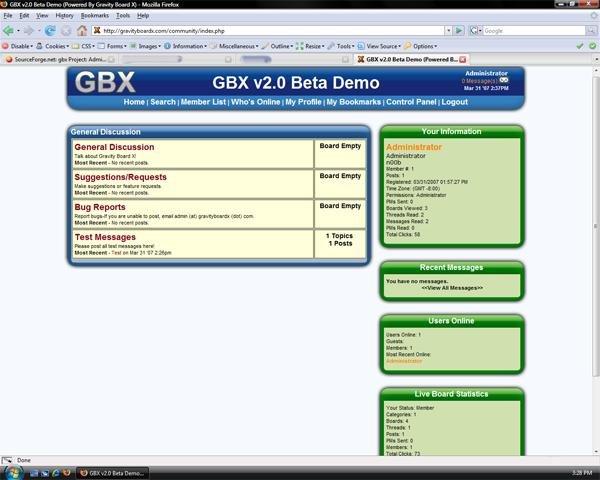Close the GBX v2.0 Beta Demo tab
Viewport: 600px width, 480px height.
pos(463,59)
